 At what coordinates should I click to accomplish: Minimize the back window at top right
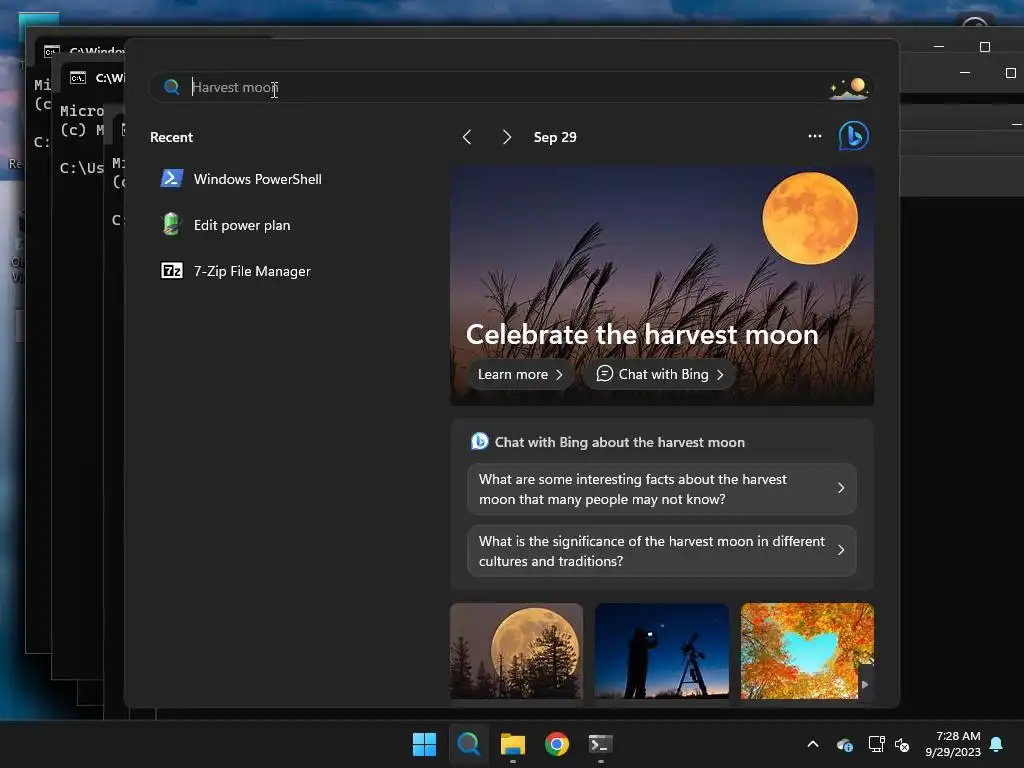939,47
